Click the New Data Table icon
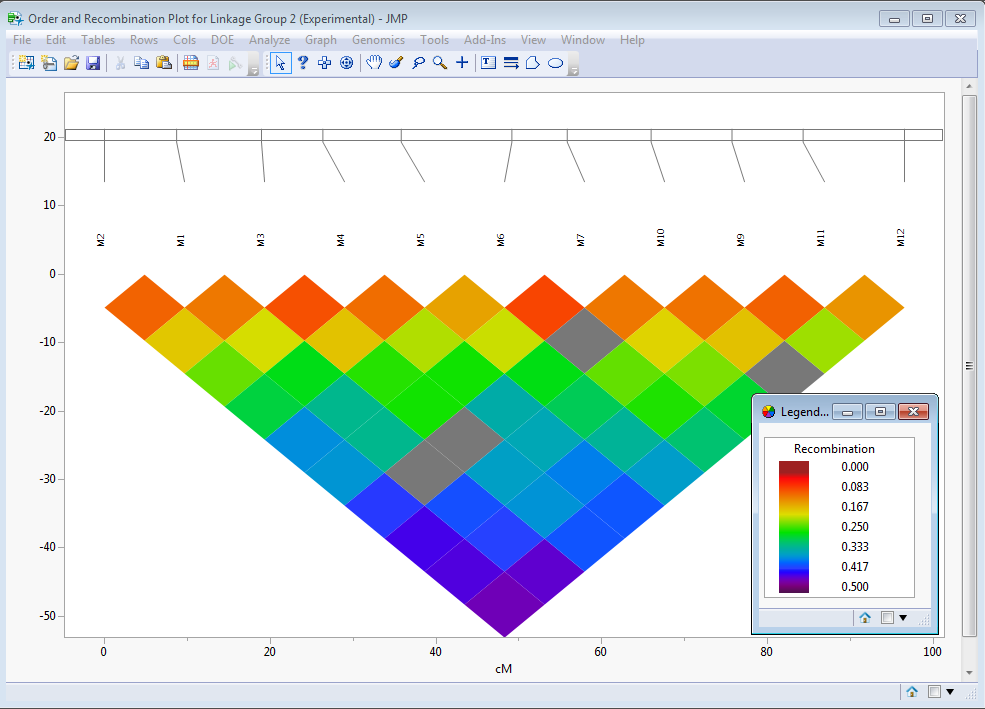The image size is (985, 709). [26, 63]
